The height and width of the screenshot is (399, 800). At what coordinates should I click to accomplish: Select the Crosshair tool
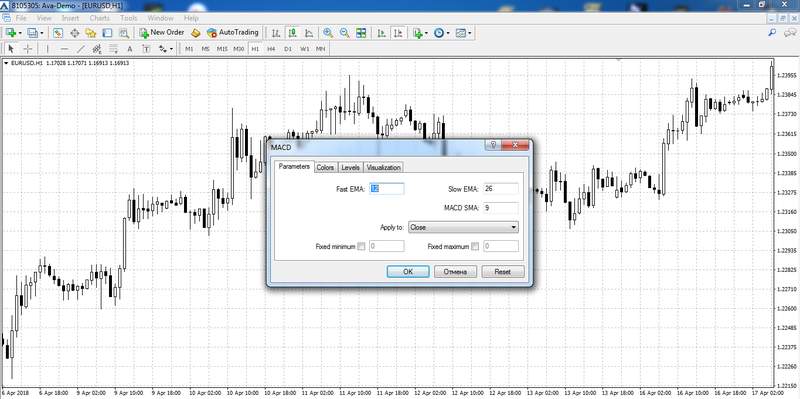(x=28, y=49)
